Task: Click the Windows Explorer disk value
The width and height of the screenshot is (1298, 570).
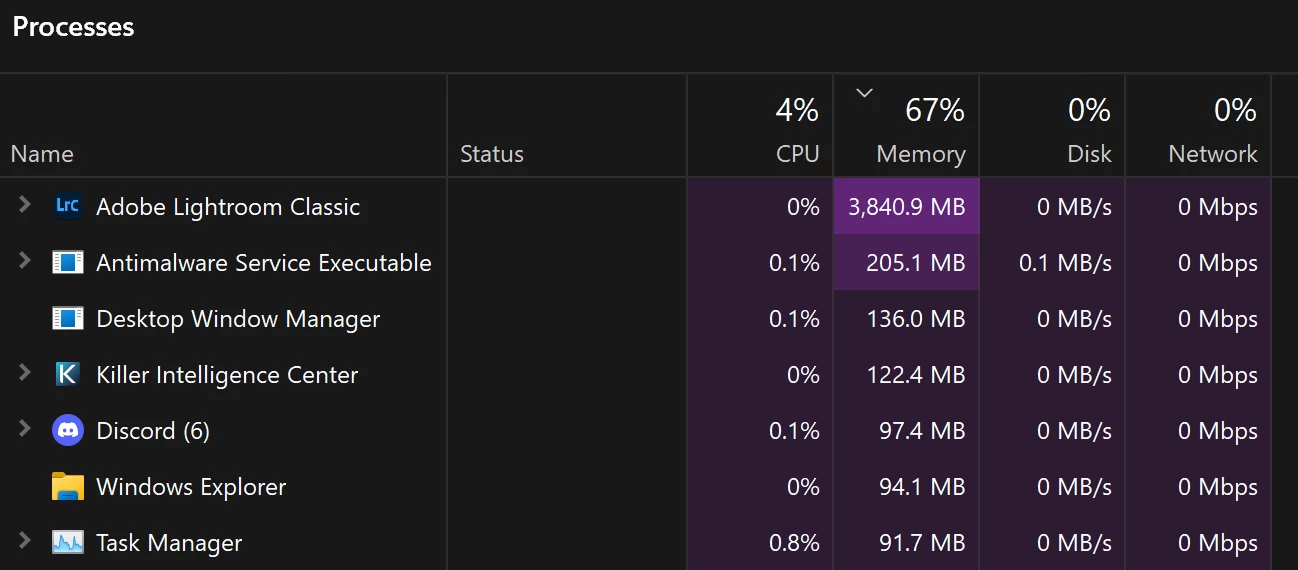Action: point(1074,487)
